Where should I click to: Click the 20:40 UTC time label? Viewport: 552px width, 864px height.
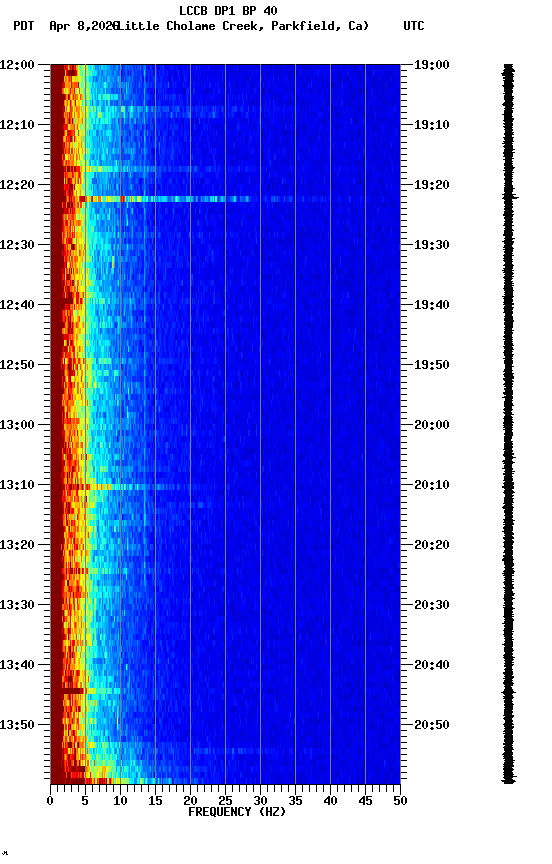point(432,665)
